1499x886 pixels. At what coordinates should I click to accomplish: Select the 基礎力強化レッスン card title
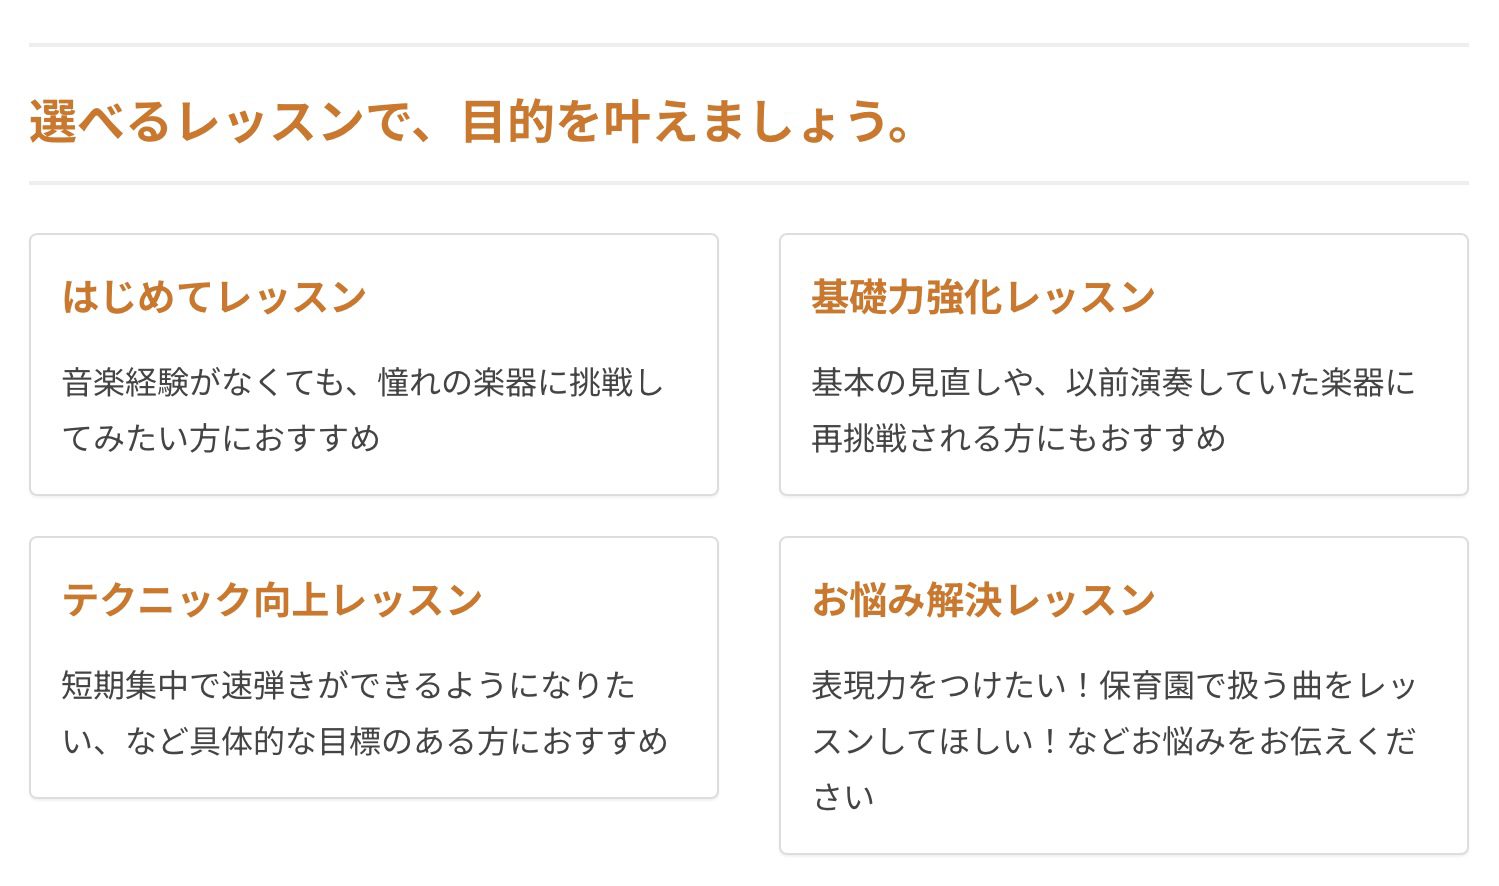click(983, 298)
